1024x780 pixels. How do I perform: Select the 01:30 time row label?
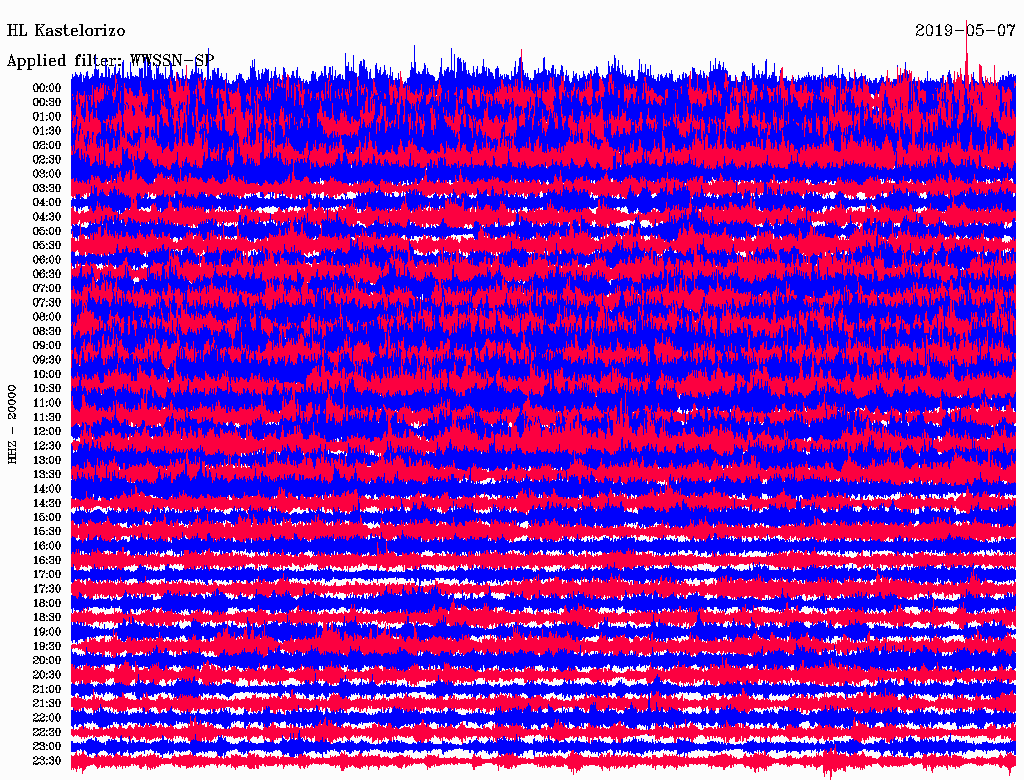click(x=47, y=131)
